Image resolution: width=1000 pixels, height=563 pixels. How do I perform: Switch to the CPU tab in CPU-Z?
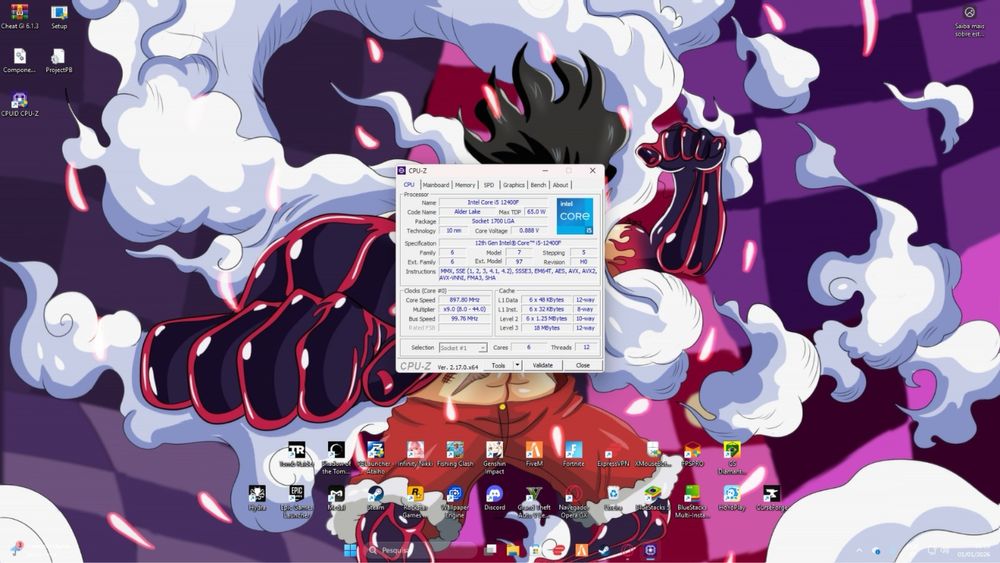tap(409, 185)
